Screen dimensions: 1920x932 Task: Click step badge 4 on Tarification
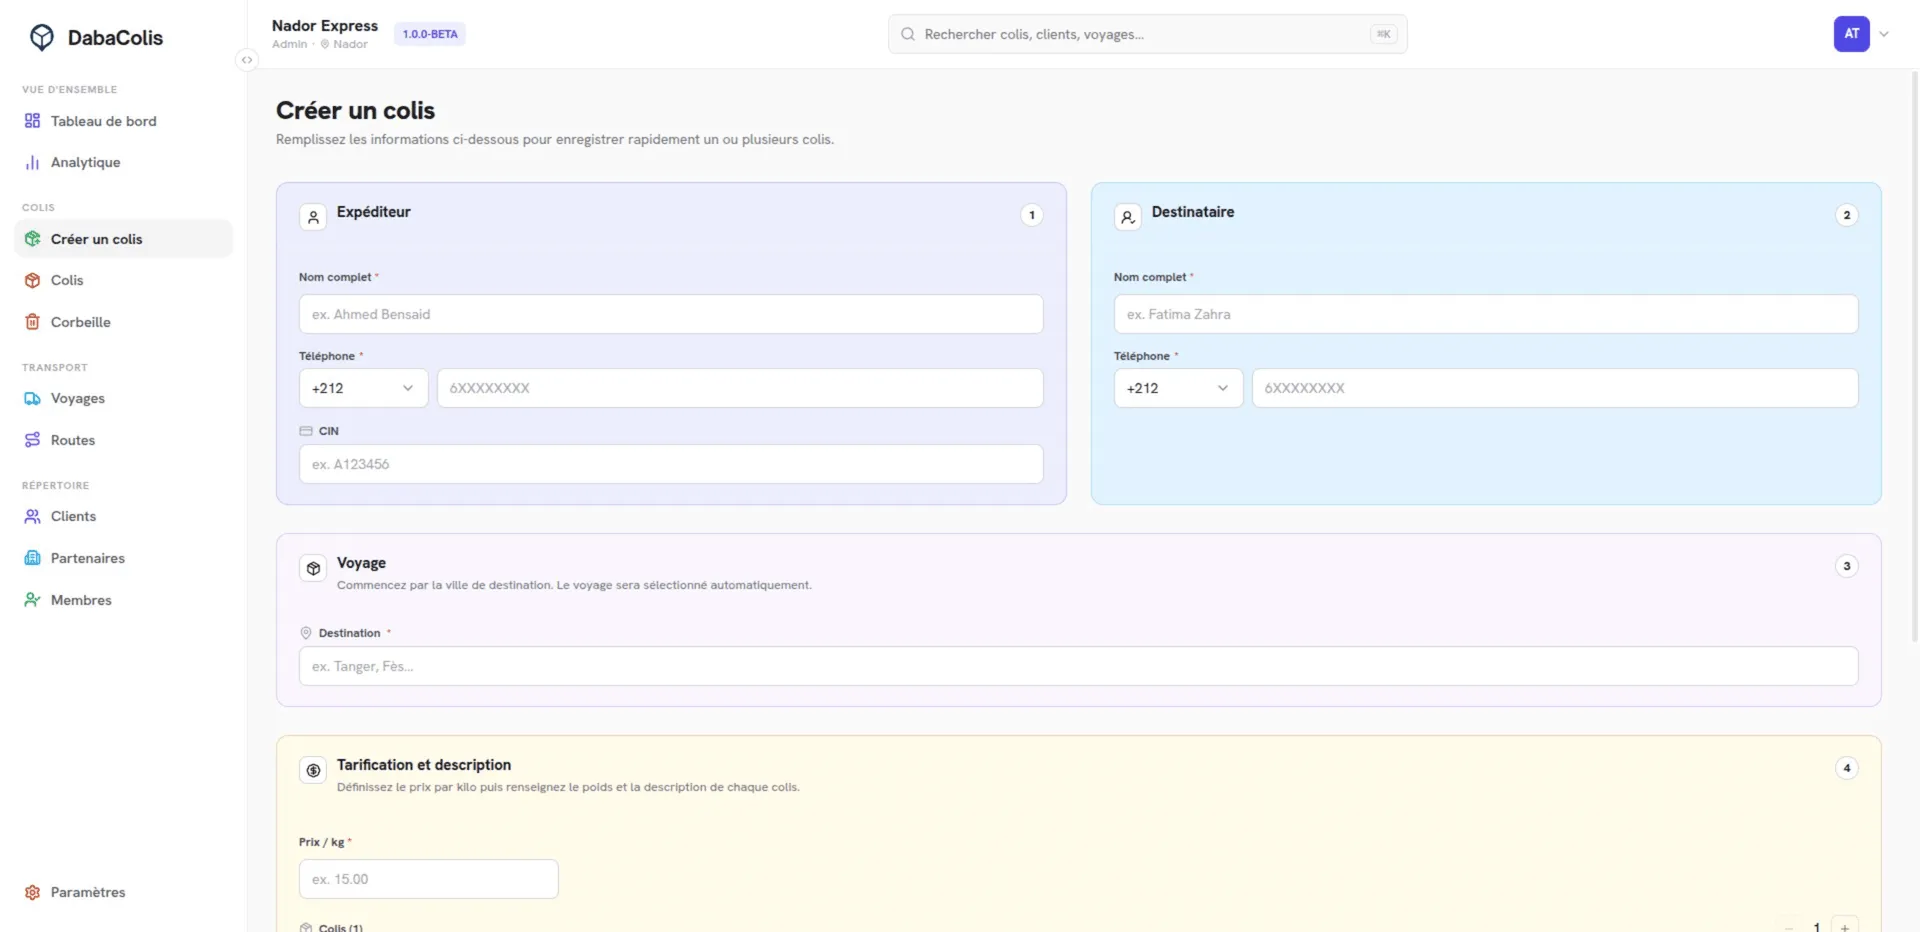pyautogui.click(x=1847, y=768)
